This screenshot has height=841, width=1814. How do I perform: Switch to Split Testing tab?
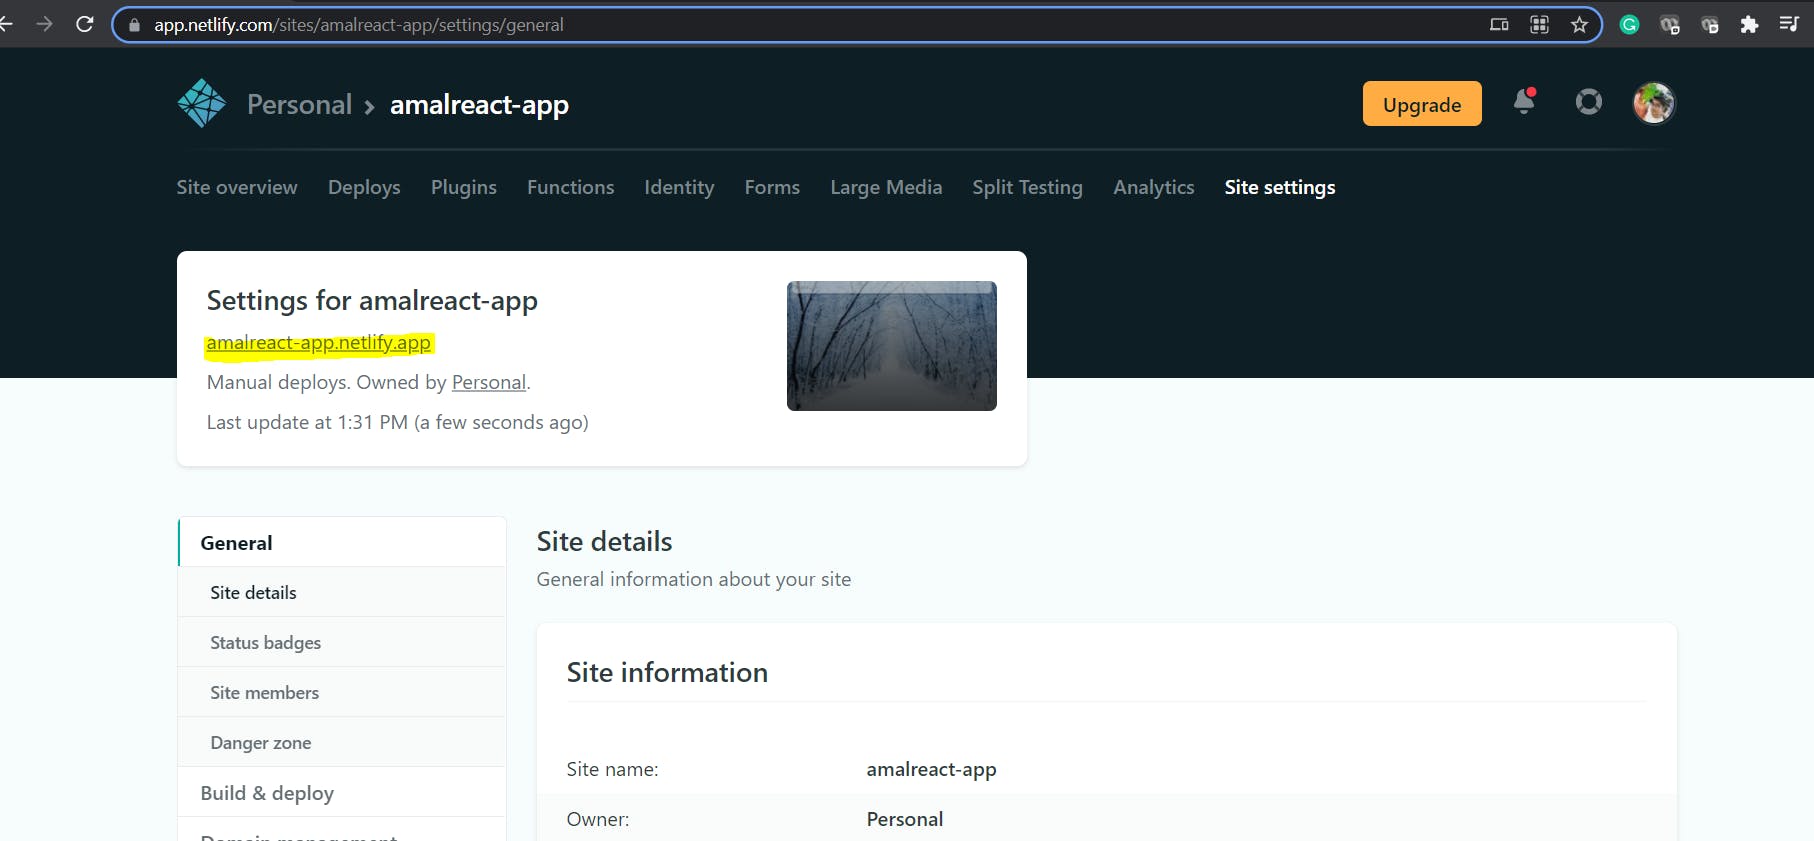[1027, 187]
